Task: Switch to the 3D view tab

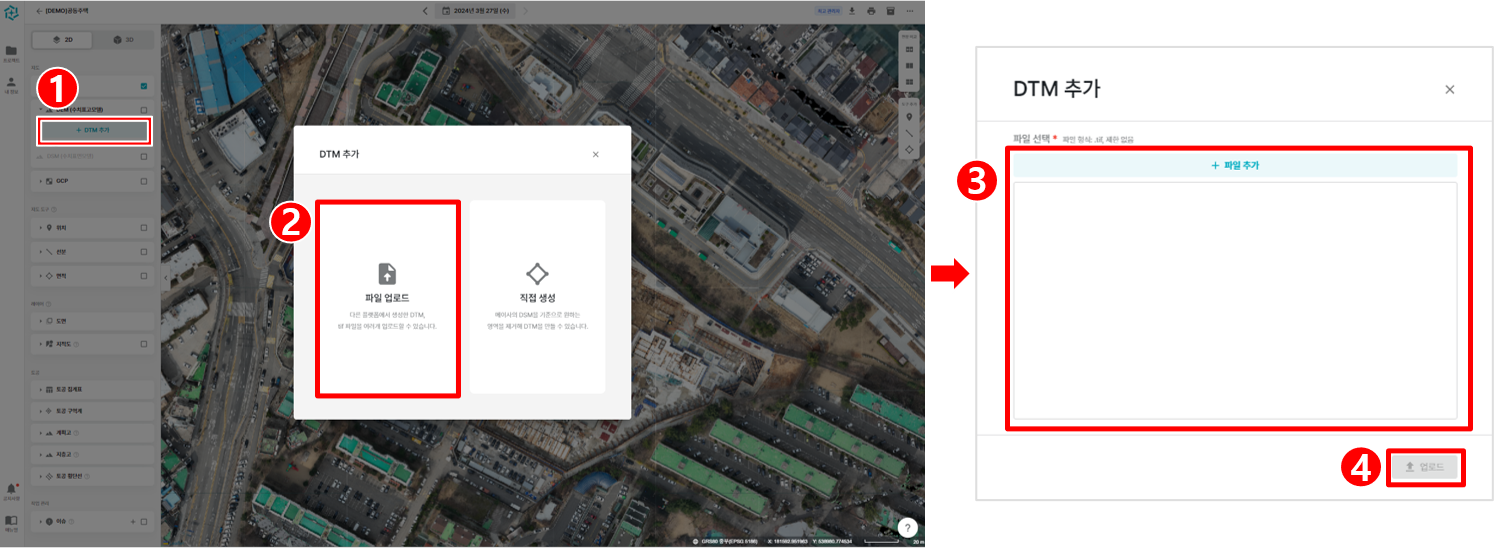Action: pyautogui.click(x=124, y=39)
